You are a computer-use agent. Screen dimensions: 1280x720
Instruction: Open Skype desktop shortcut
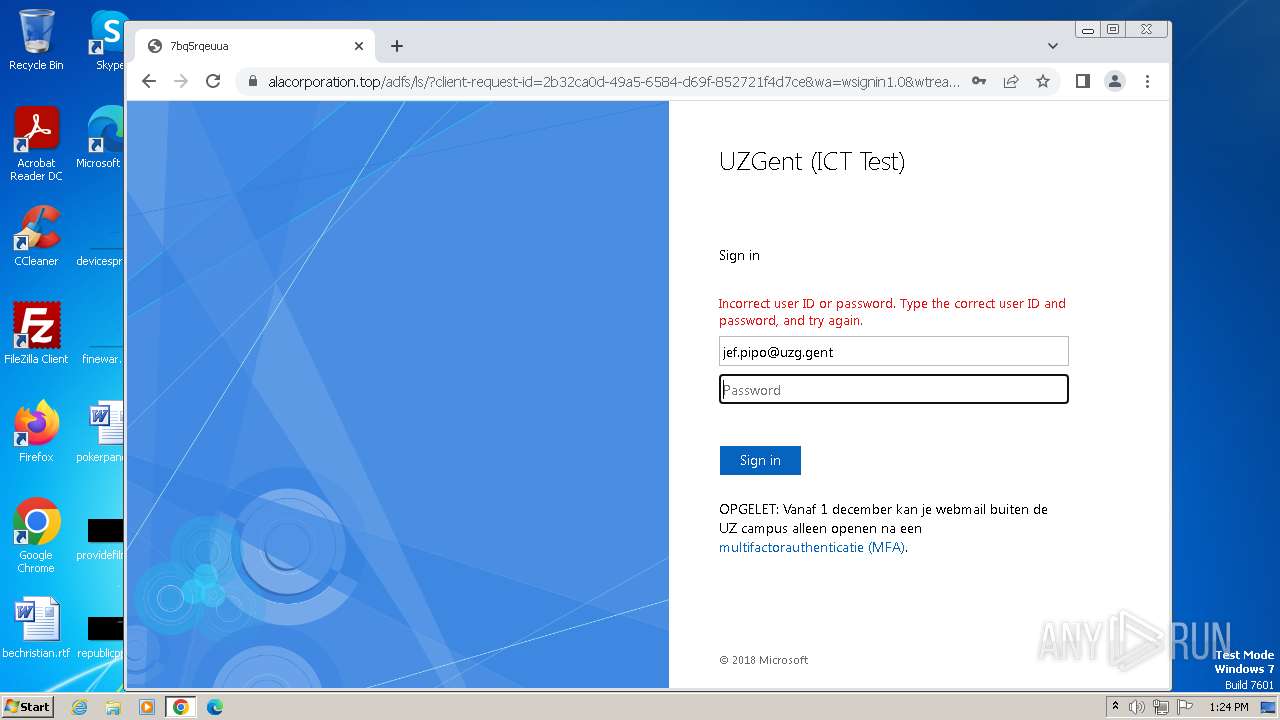pyautogui.click(x=108, y=40)
